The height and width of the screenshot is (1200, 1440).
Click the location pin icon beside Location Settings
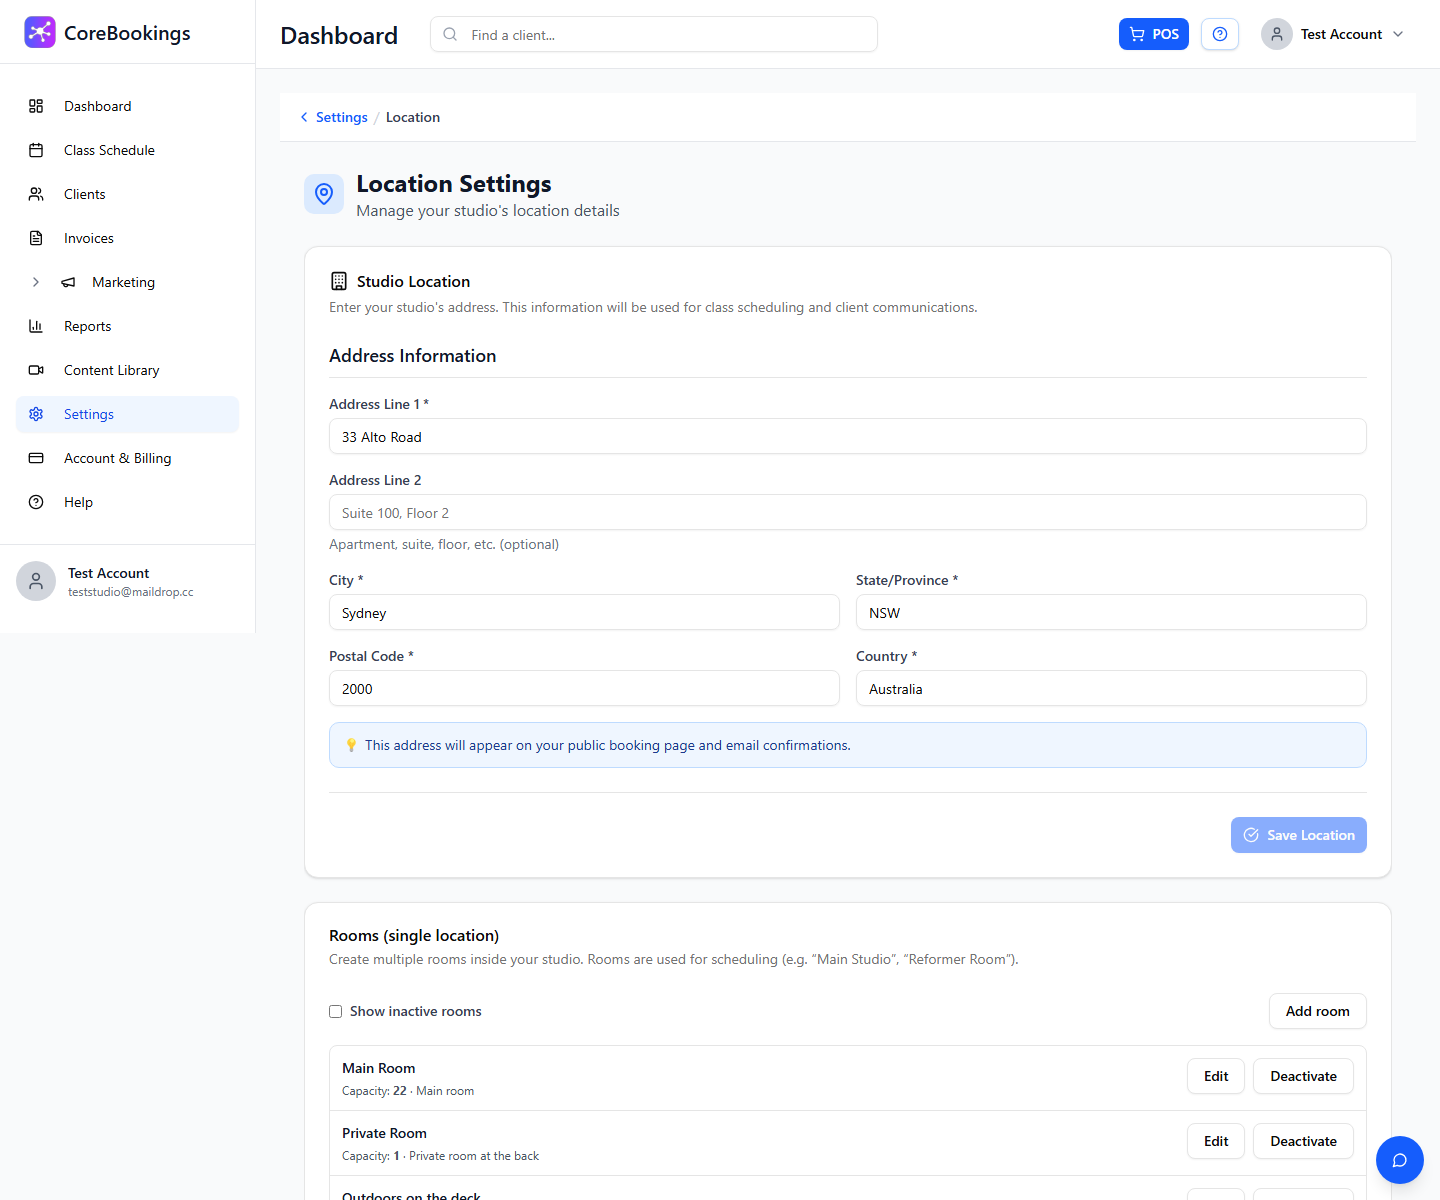point(324,194)
